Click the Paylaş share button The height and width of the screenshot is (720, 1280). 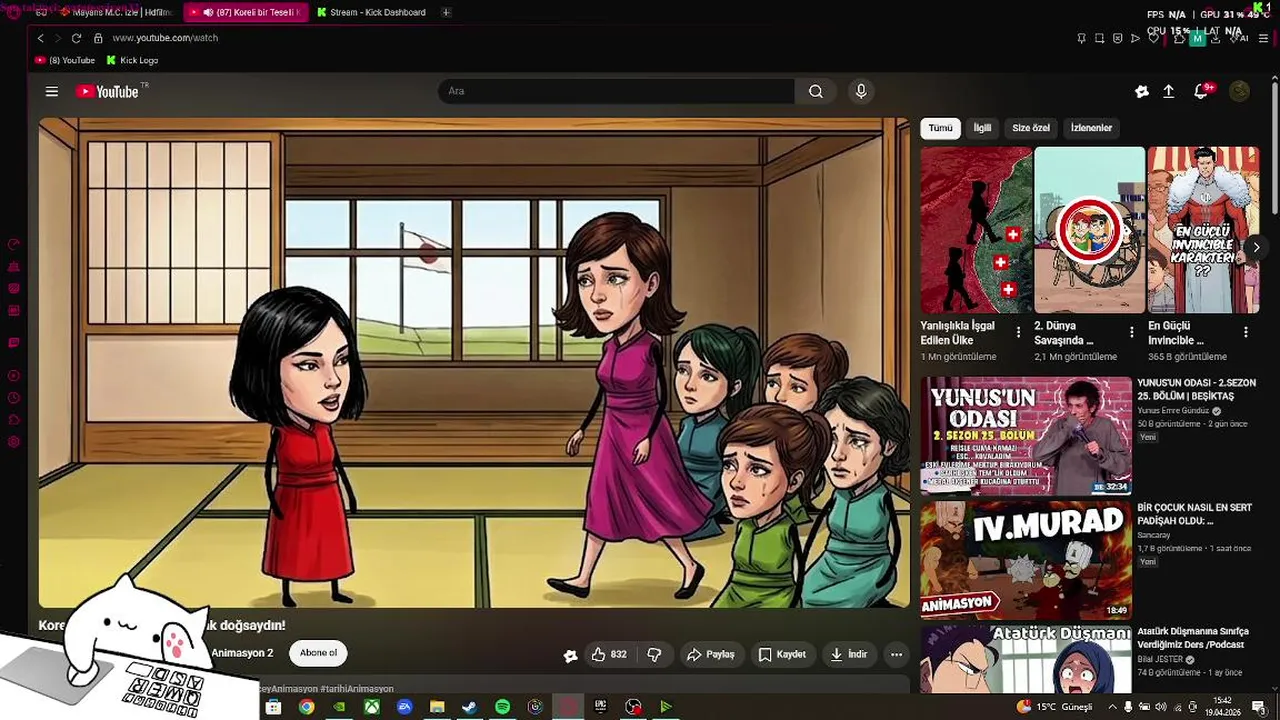pyautogui.click(x=710, y=654)
